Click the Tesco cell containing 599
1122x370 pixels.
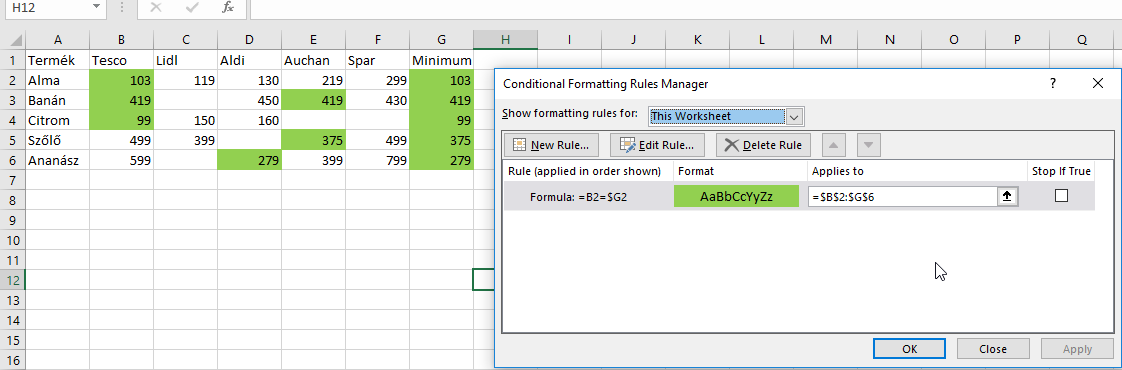tap(122, 160)
